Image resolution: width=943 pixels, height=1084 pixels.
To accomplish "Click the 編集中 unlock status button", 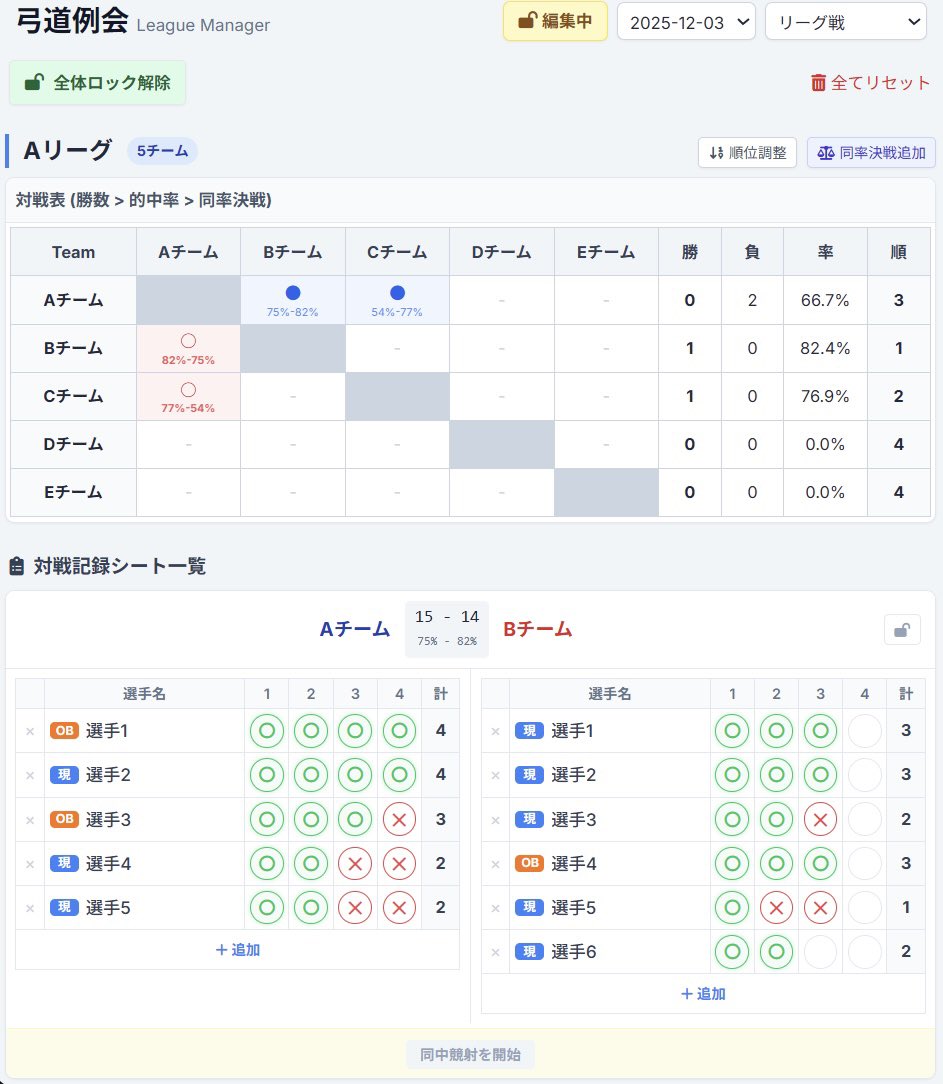I will (x=555, y=21).
